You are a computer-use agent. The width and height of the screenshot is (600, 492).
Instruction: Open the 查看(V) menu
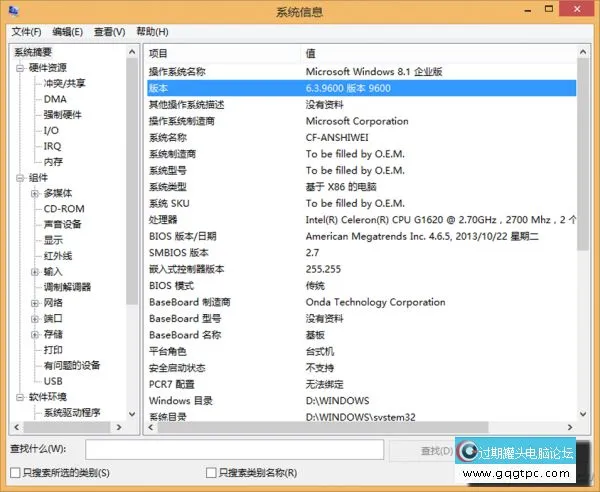[109, 32]
